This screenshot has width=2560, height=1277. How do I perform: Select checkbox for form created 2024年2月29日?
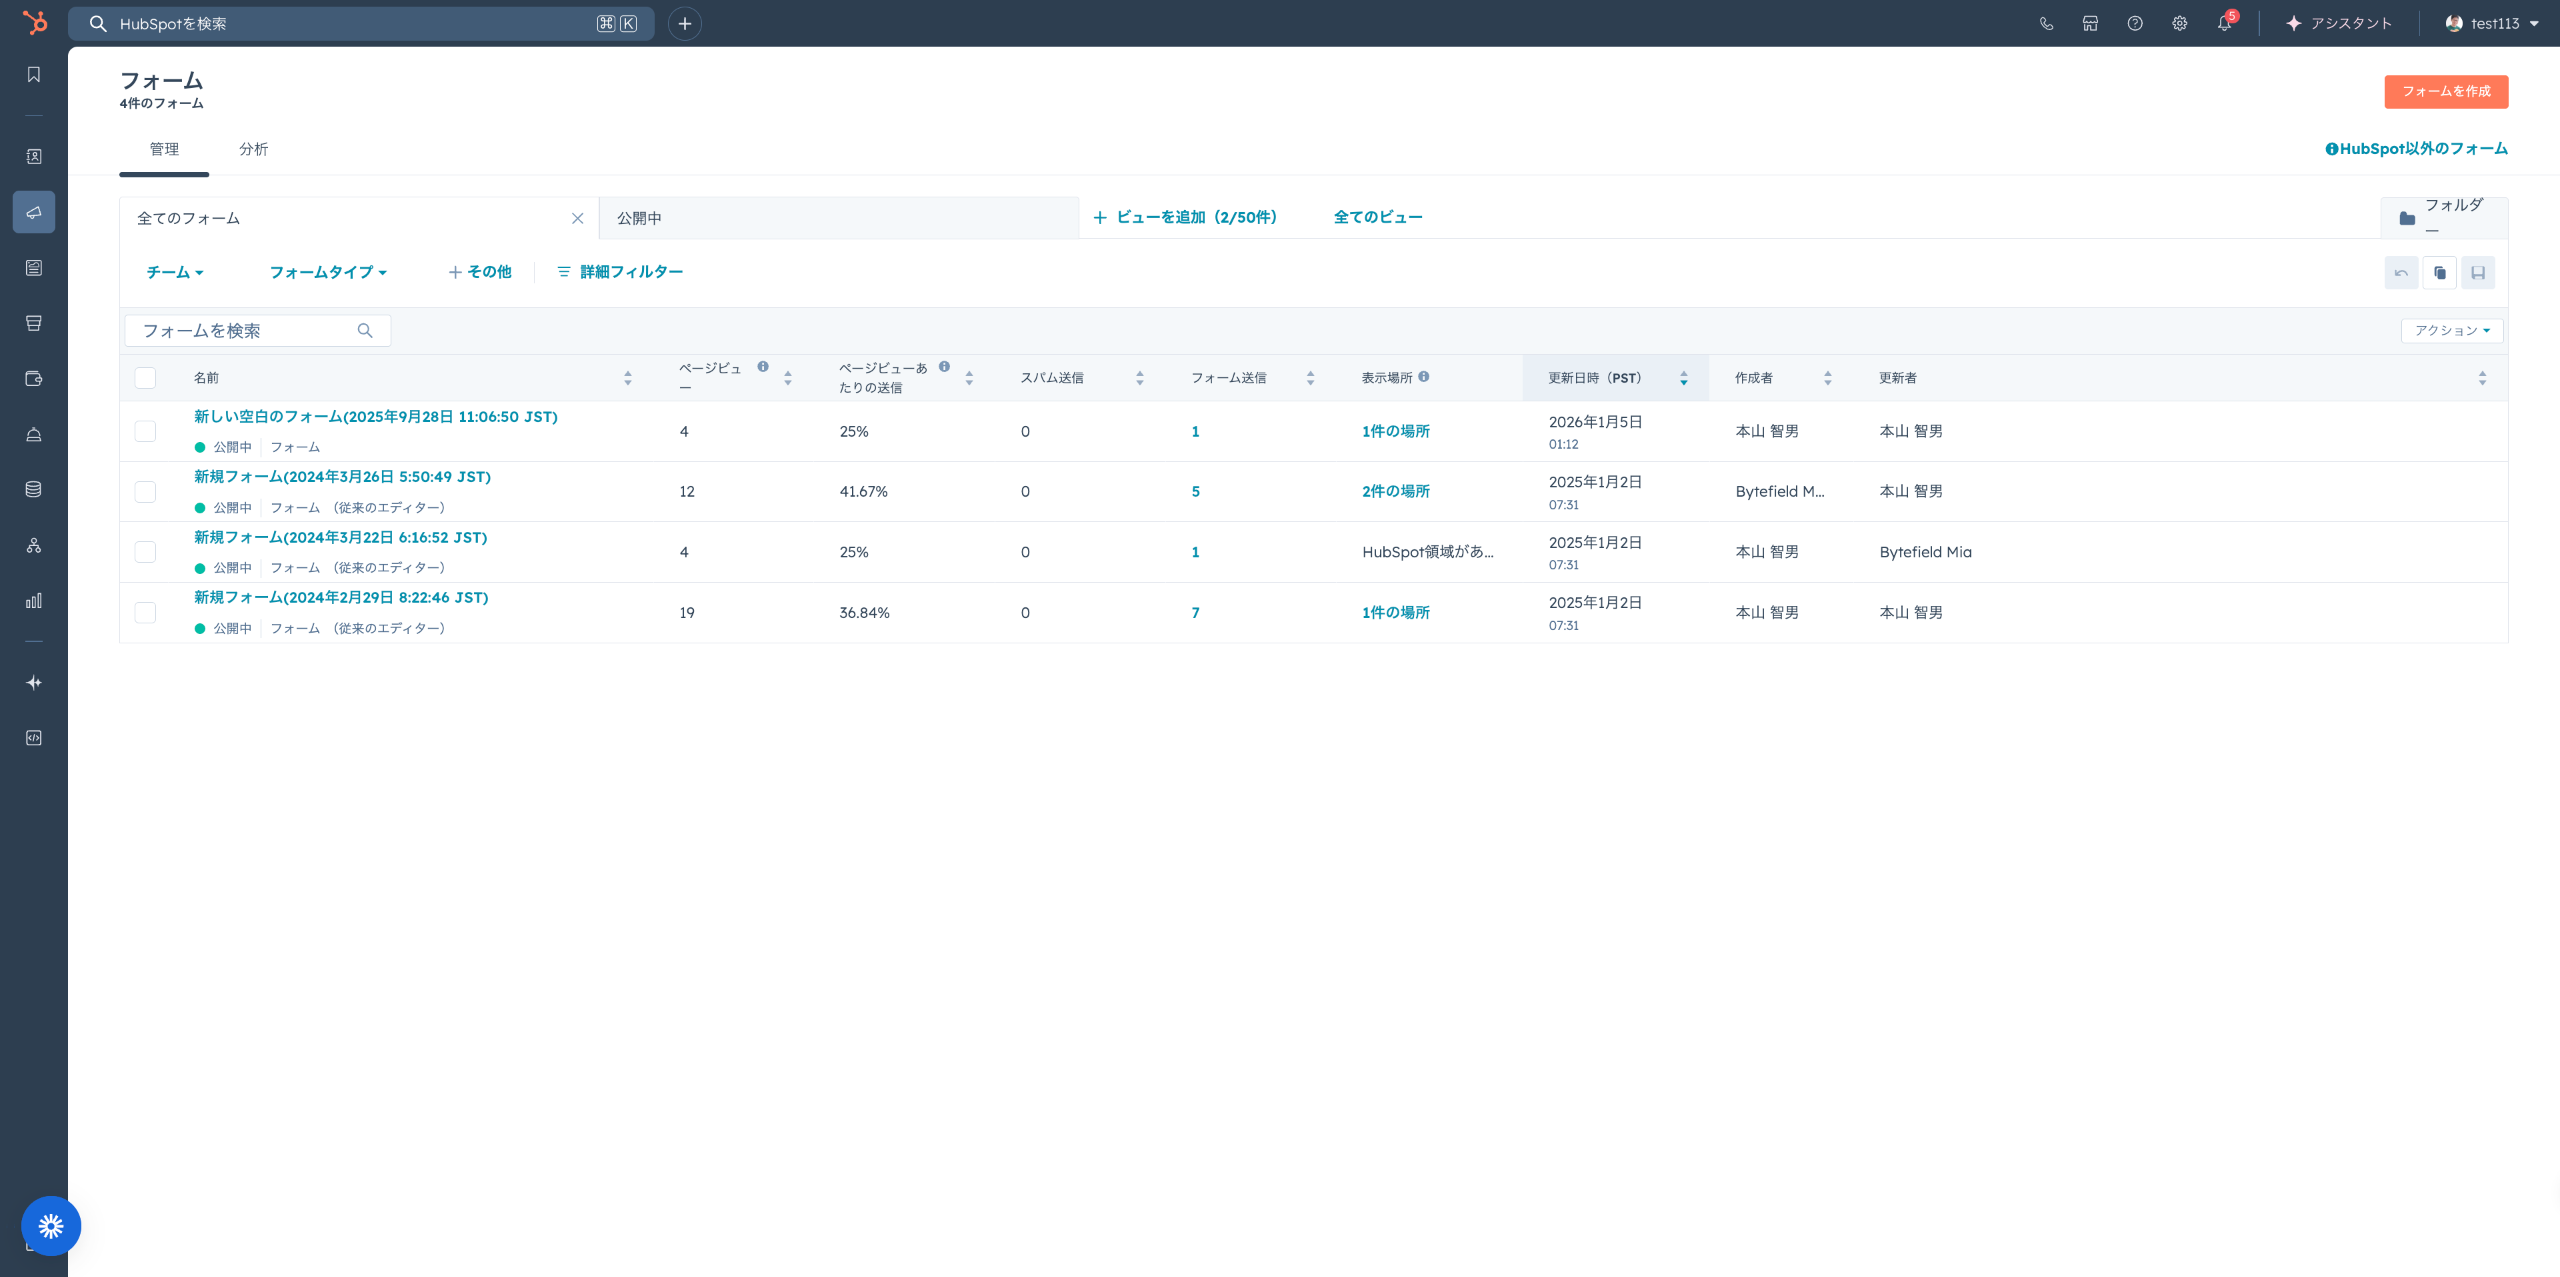pyautogui.click(x=146, y=612)
